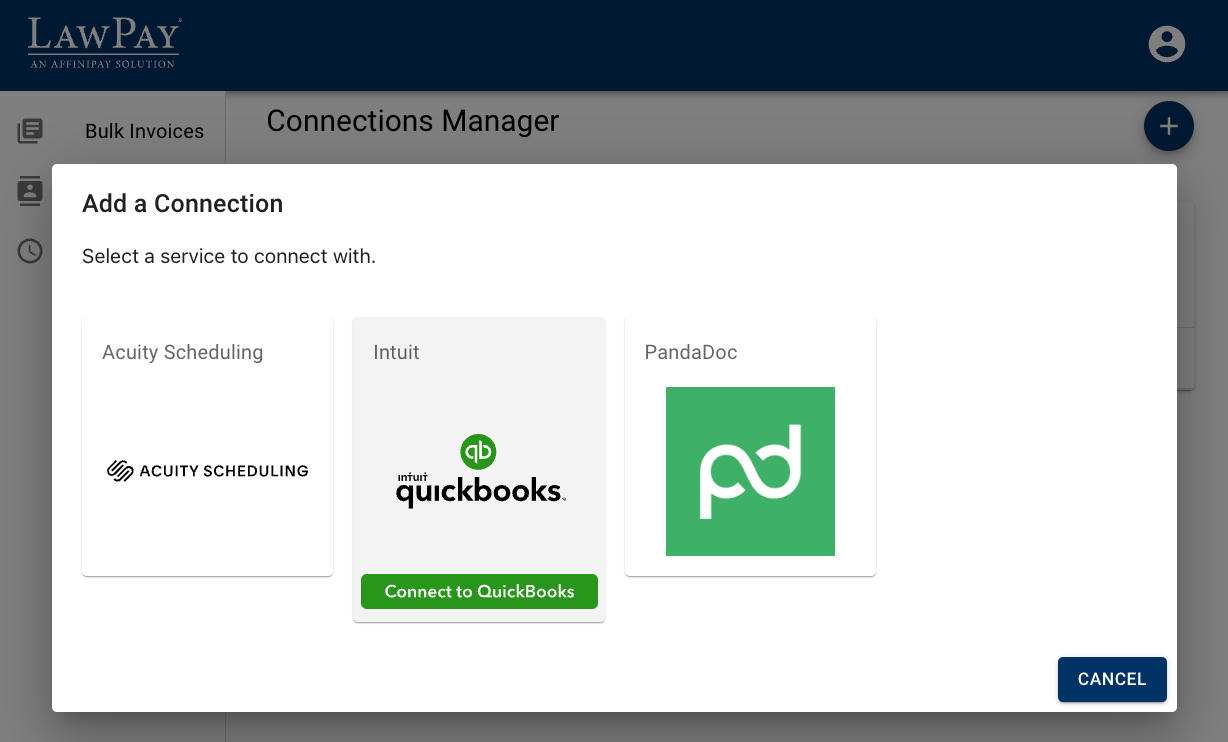The height and width of the screenshot is (742, 1228).
Task: Dismiss the dialog with the Cancel button
Action: (1111, 679)
